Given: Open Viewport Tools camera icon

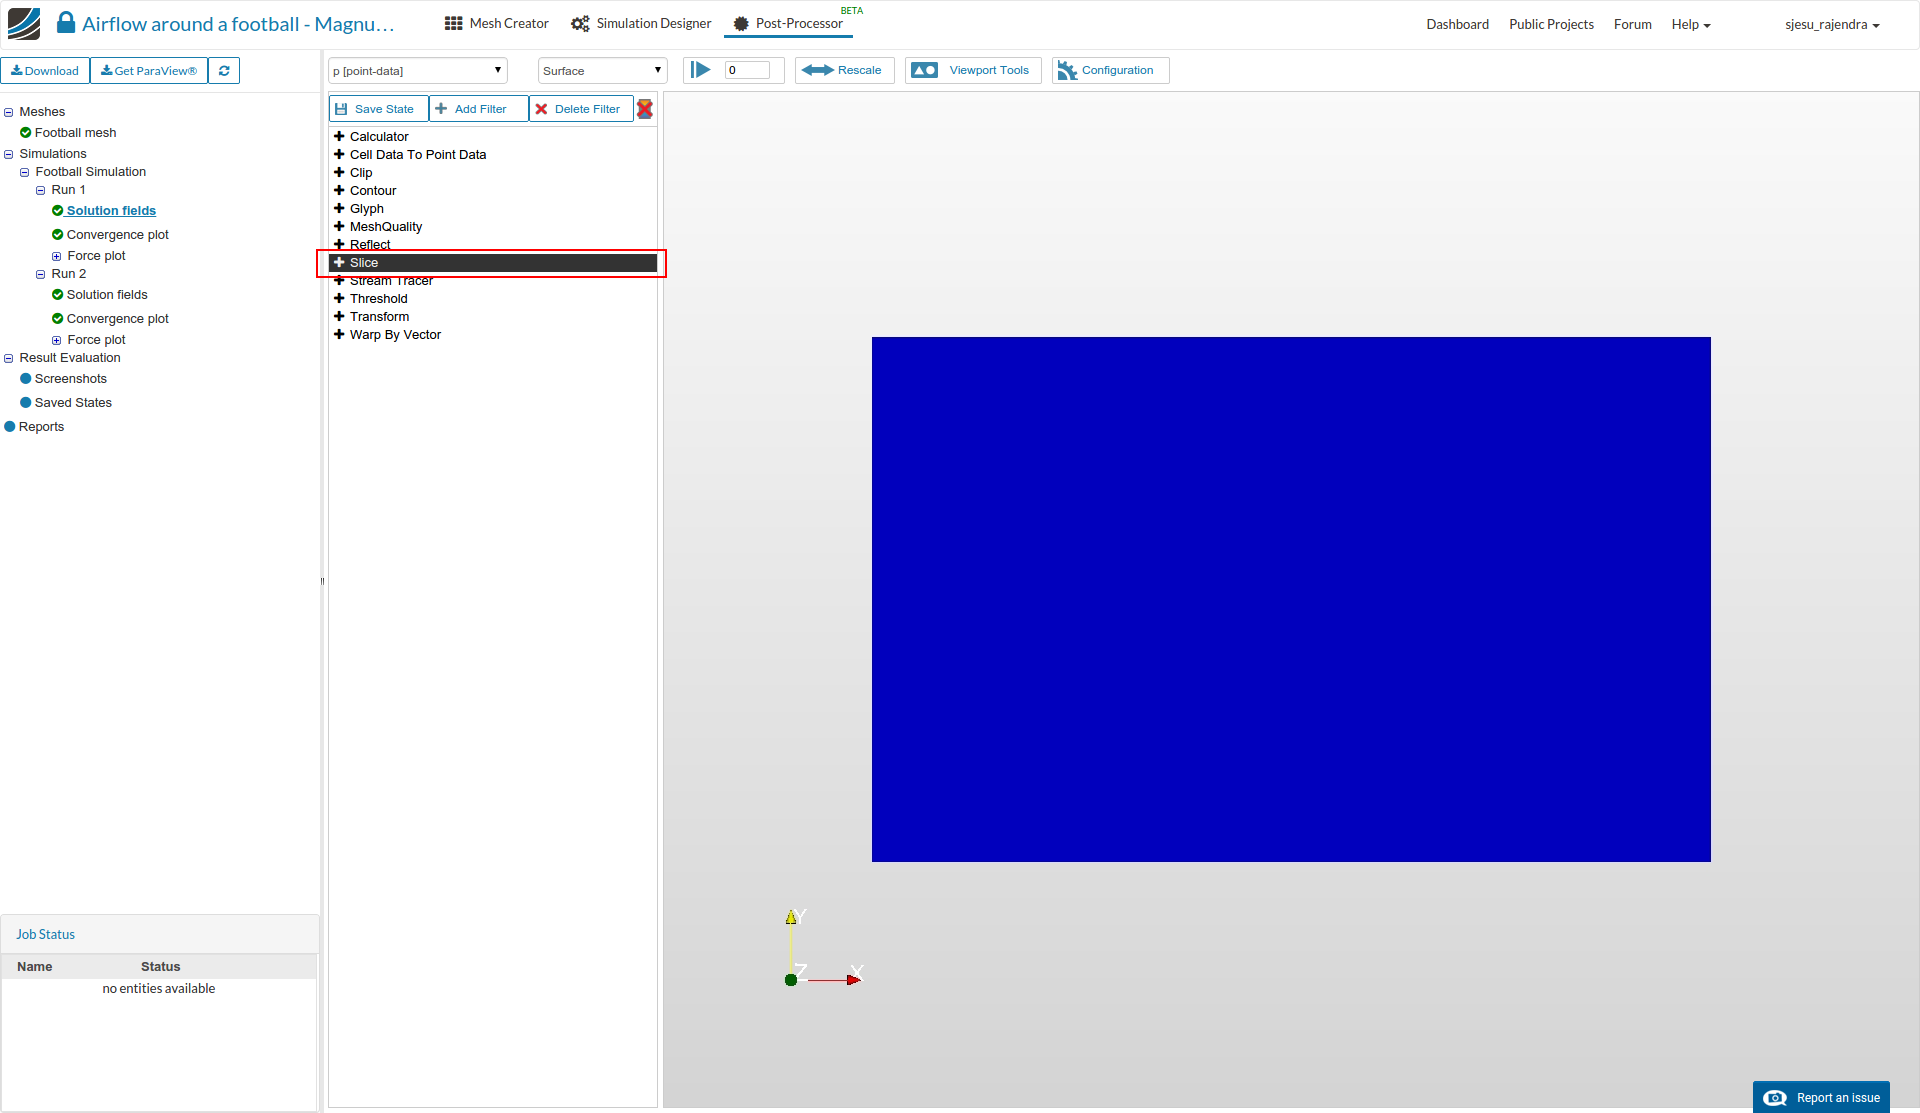Looking at the screenshot, I should pyautogui.click(x=925, y=70).
